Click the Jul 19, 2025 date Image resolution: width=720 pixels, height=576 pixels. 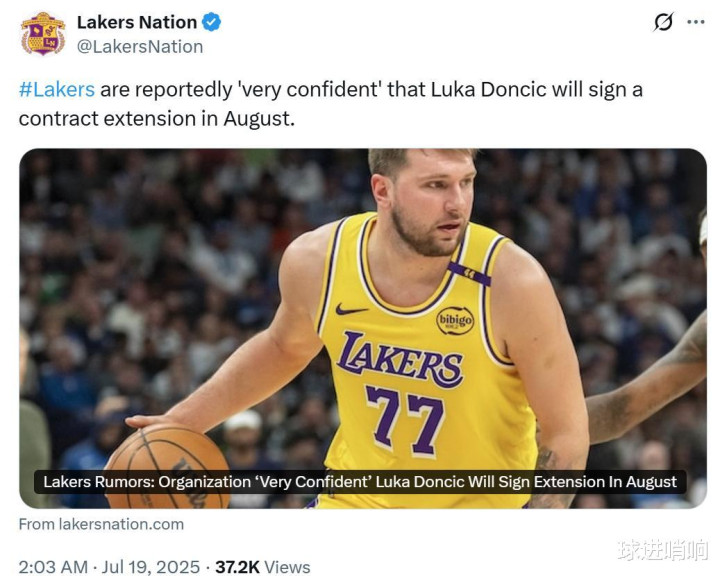(x=151, y=567)
